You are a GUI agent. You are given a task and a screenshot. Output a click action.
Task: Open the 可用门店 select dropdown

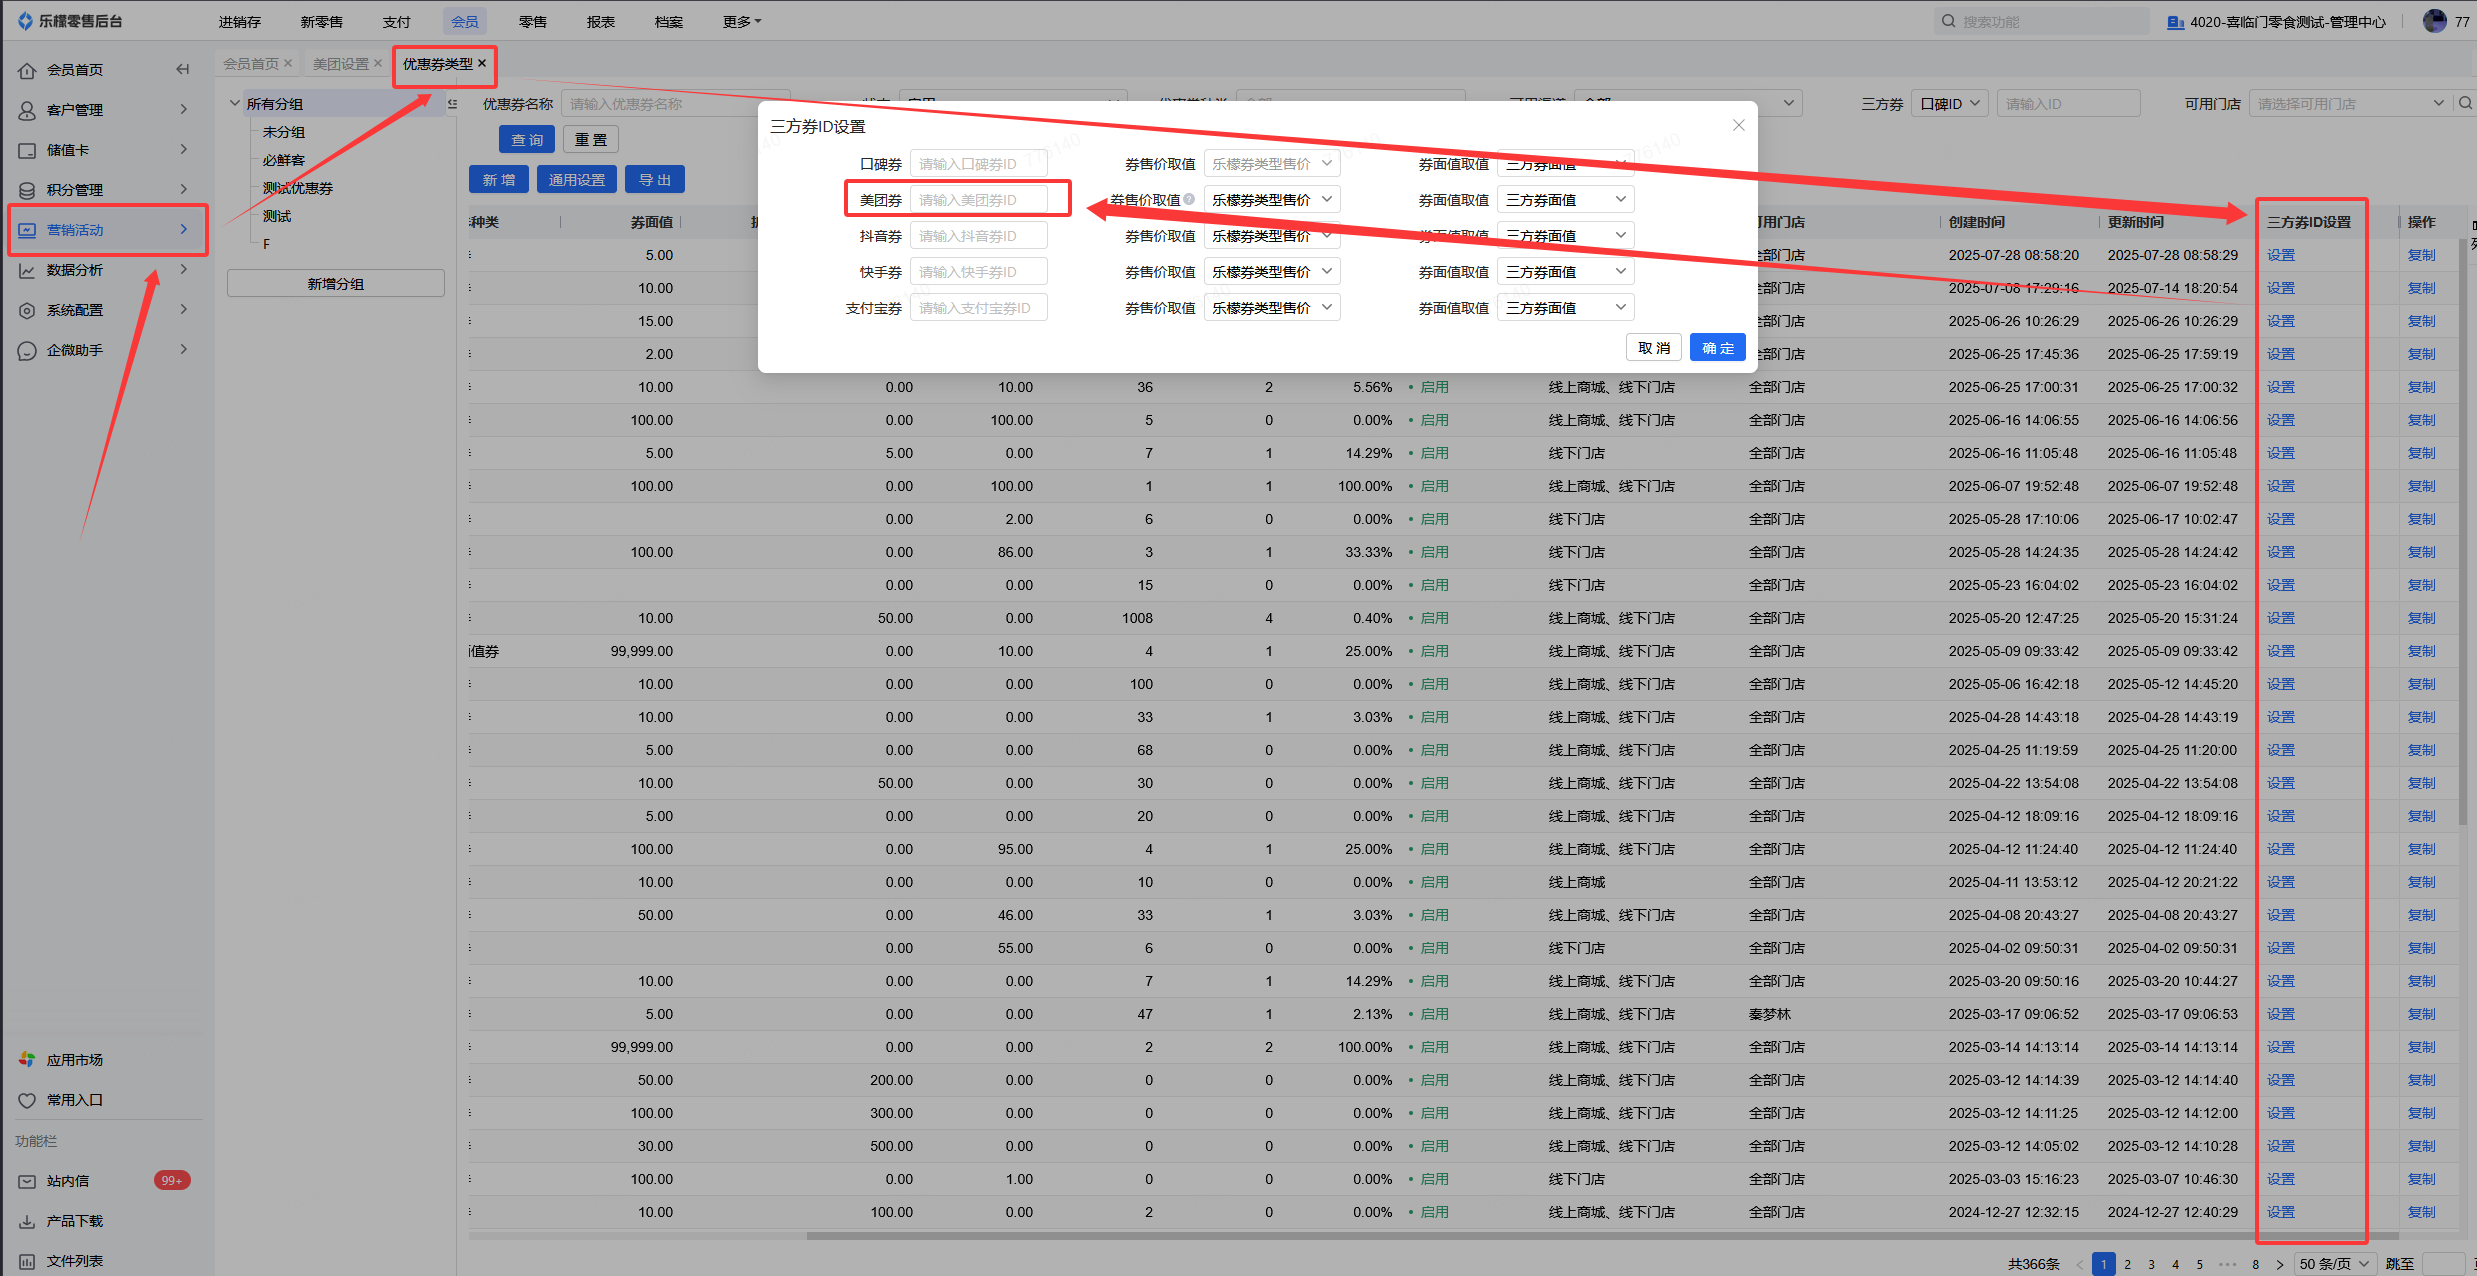point(2350,103)
